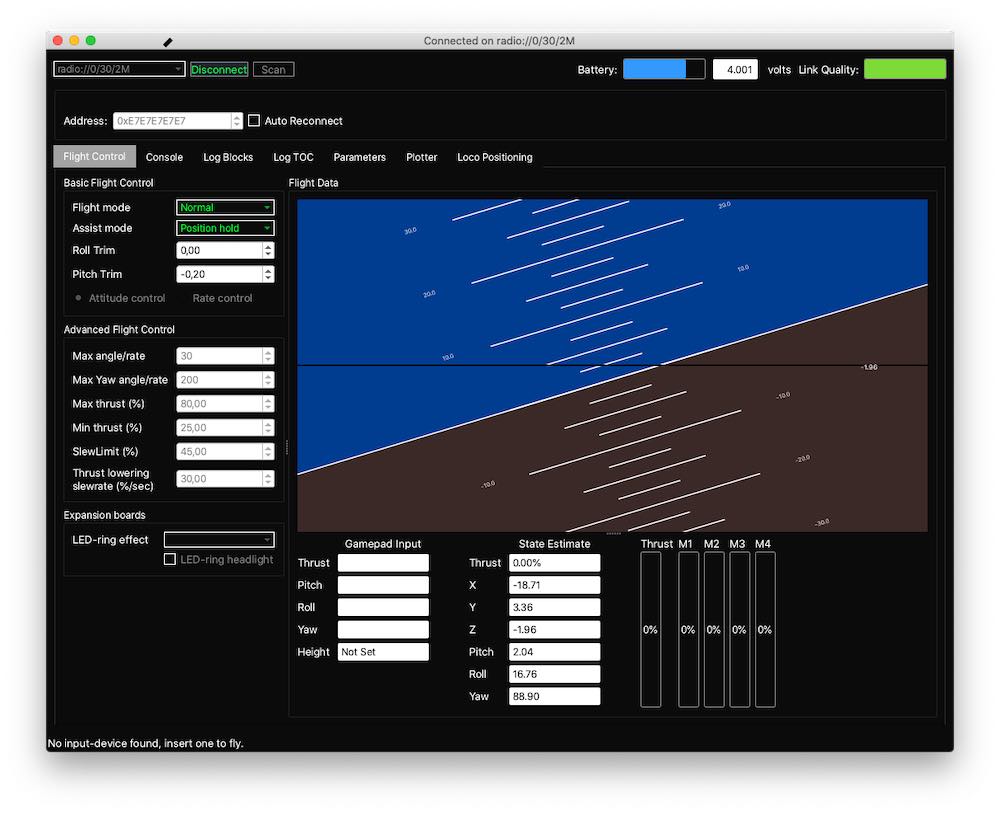Click the Scan button

click(273, 70)
